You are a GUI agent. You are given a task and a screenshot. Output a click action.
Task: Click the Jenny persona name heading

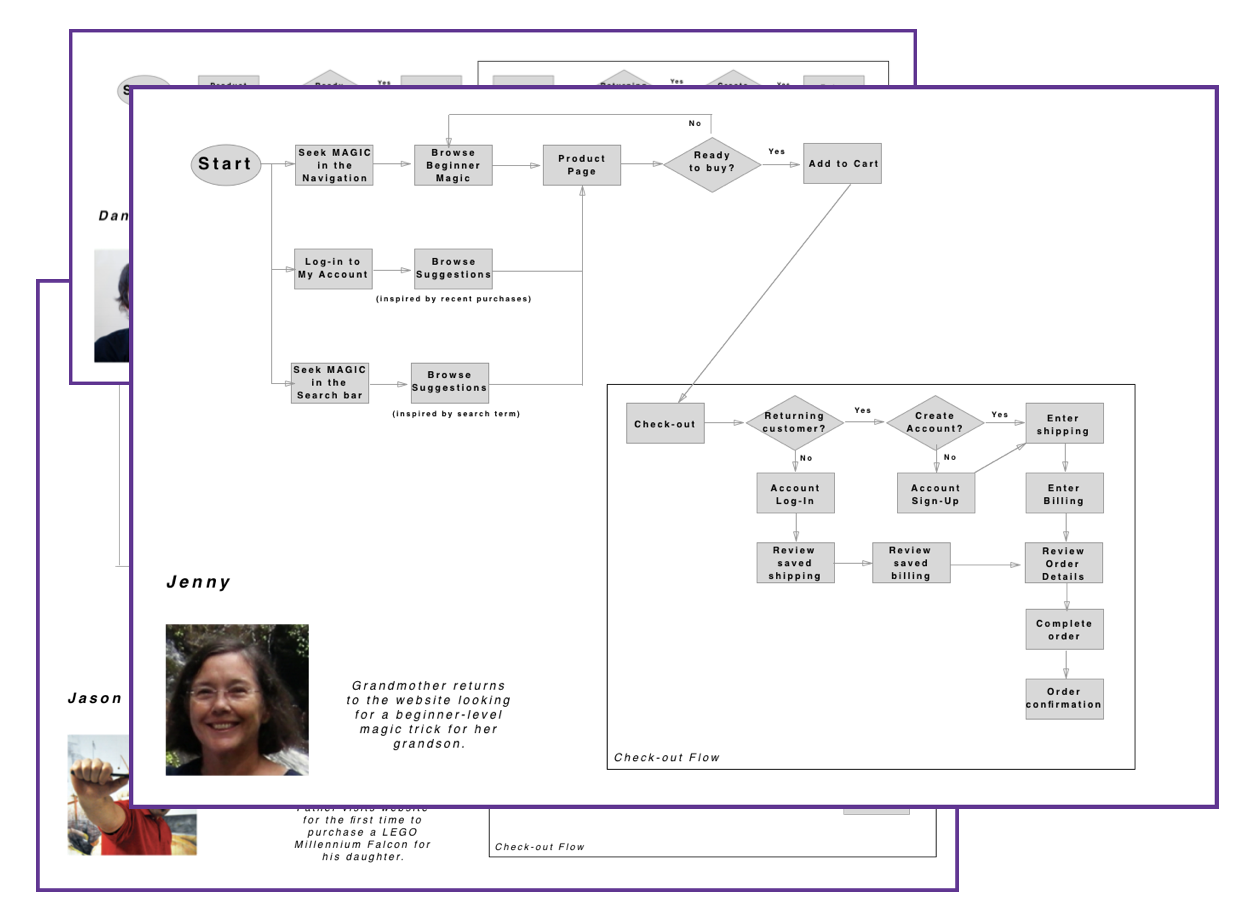(198, 582)
